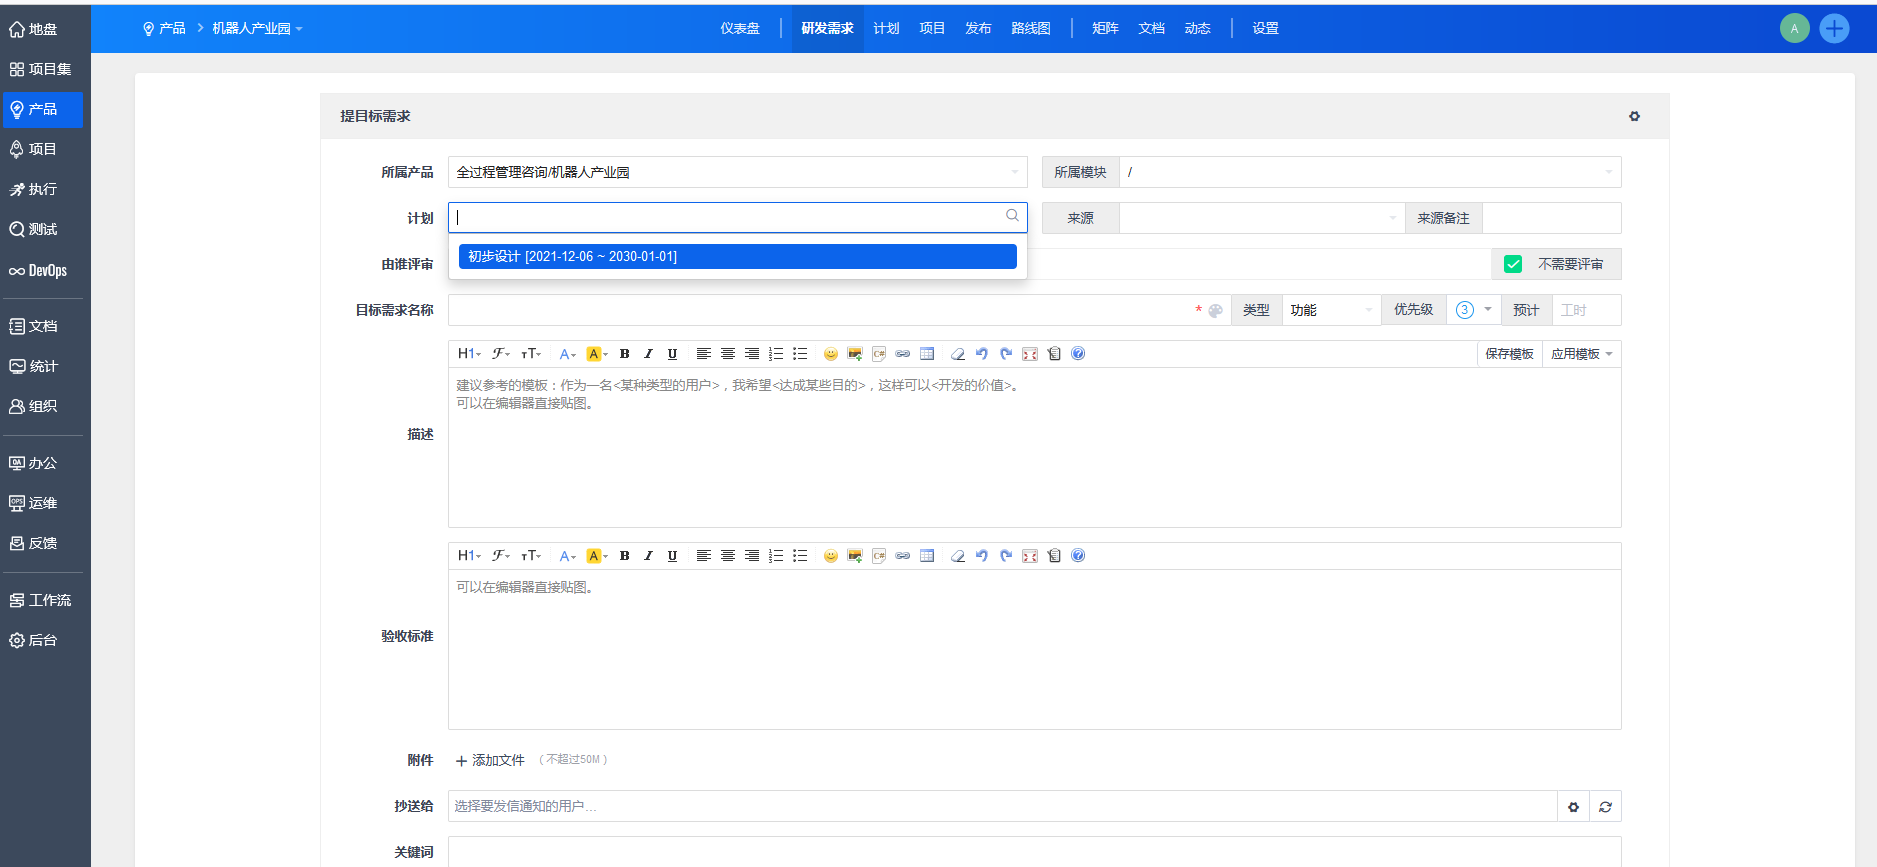
Task: Toggle underline in 验收标准 editor toolbar
Action: coord(672,556)
